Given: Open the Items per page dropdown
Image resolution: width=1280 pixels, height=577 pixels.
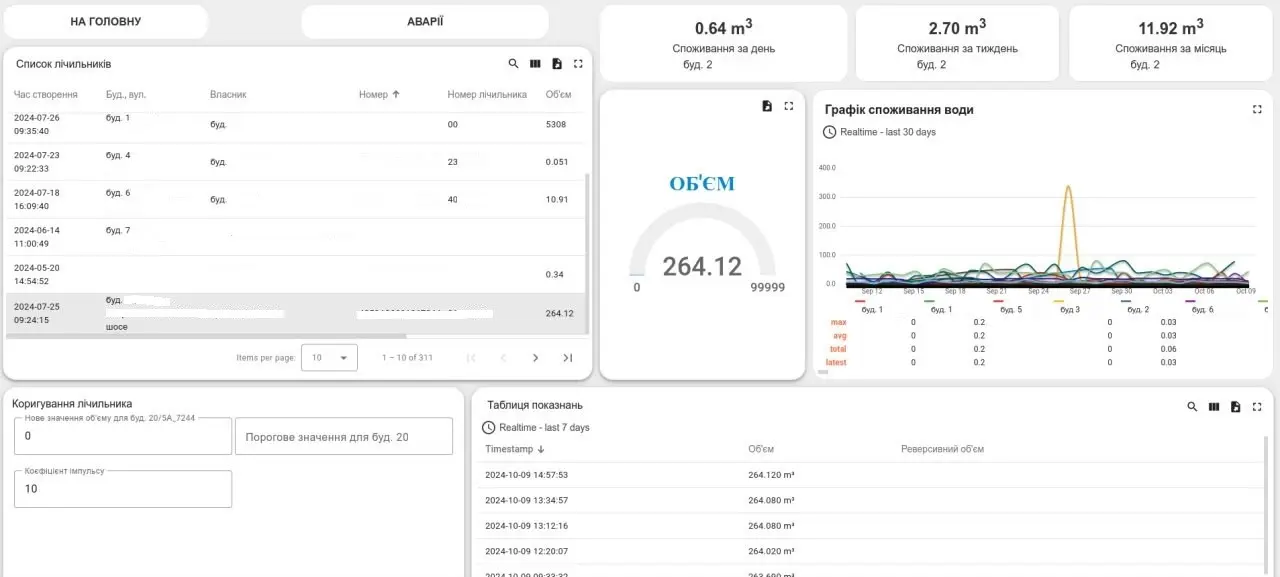Looking at the screenshot, I should [x=329, y=358].
